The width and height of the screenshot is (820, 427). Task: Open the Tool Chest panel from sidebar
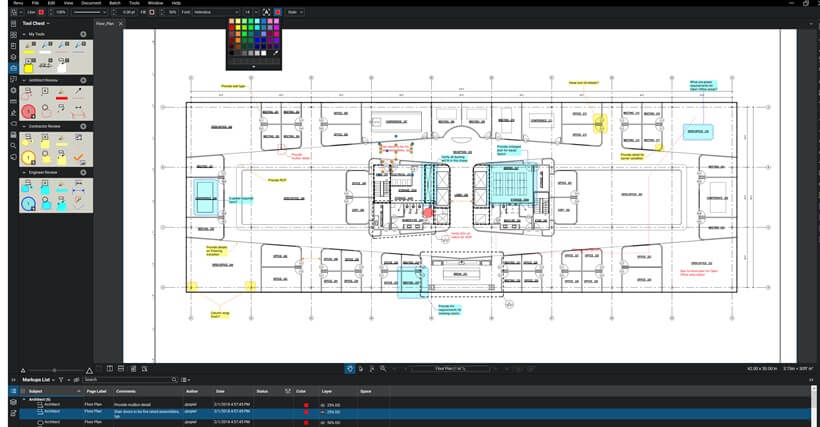[x=14, y=68]
